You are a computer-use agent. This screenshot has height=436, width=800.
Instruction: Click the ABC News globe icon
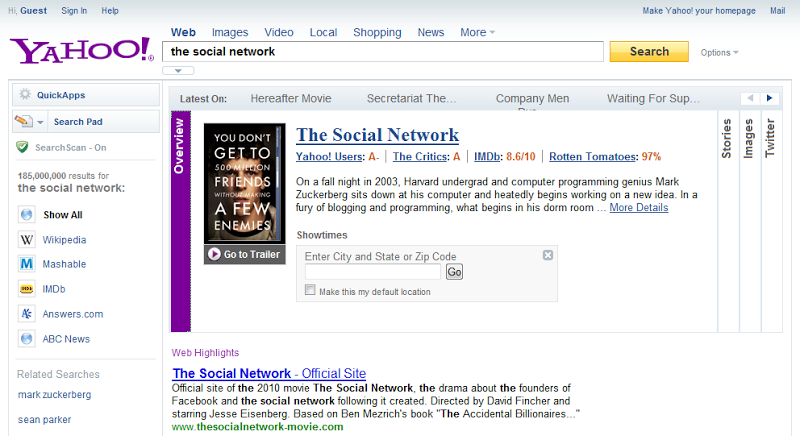tap(27, 339)
